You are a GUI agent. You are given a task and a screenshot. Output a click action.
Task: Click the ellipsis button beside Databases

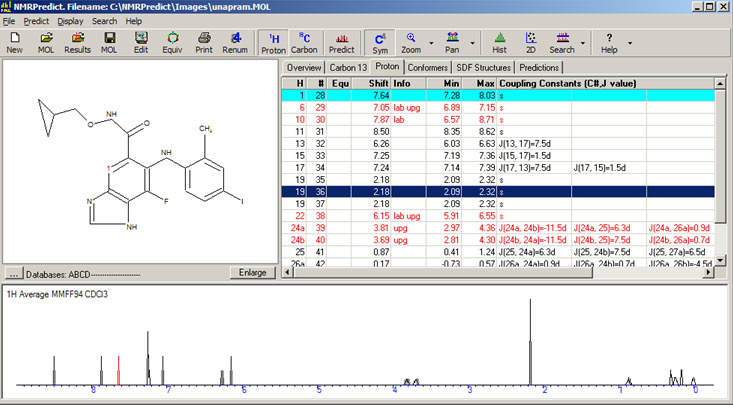(14, 273)
